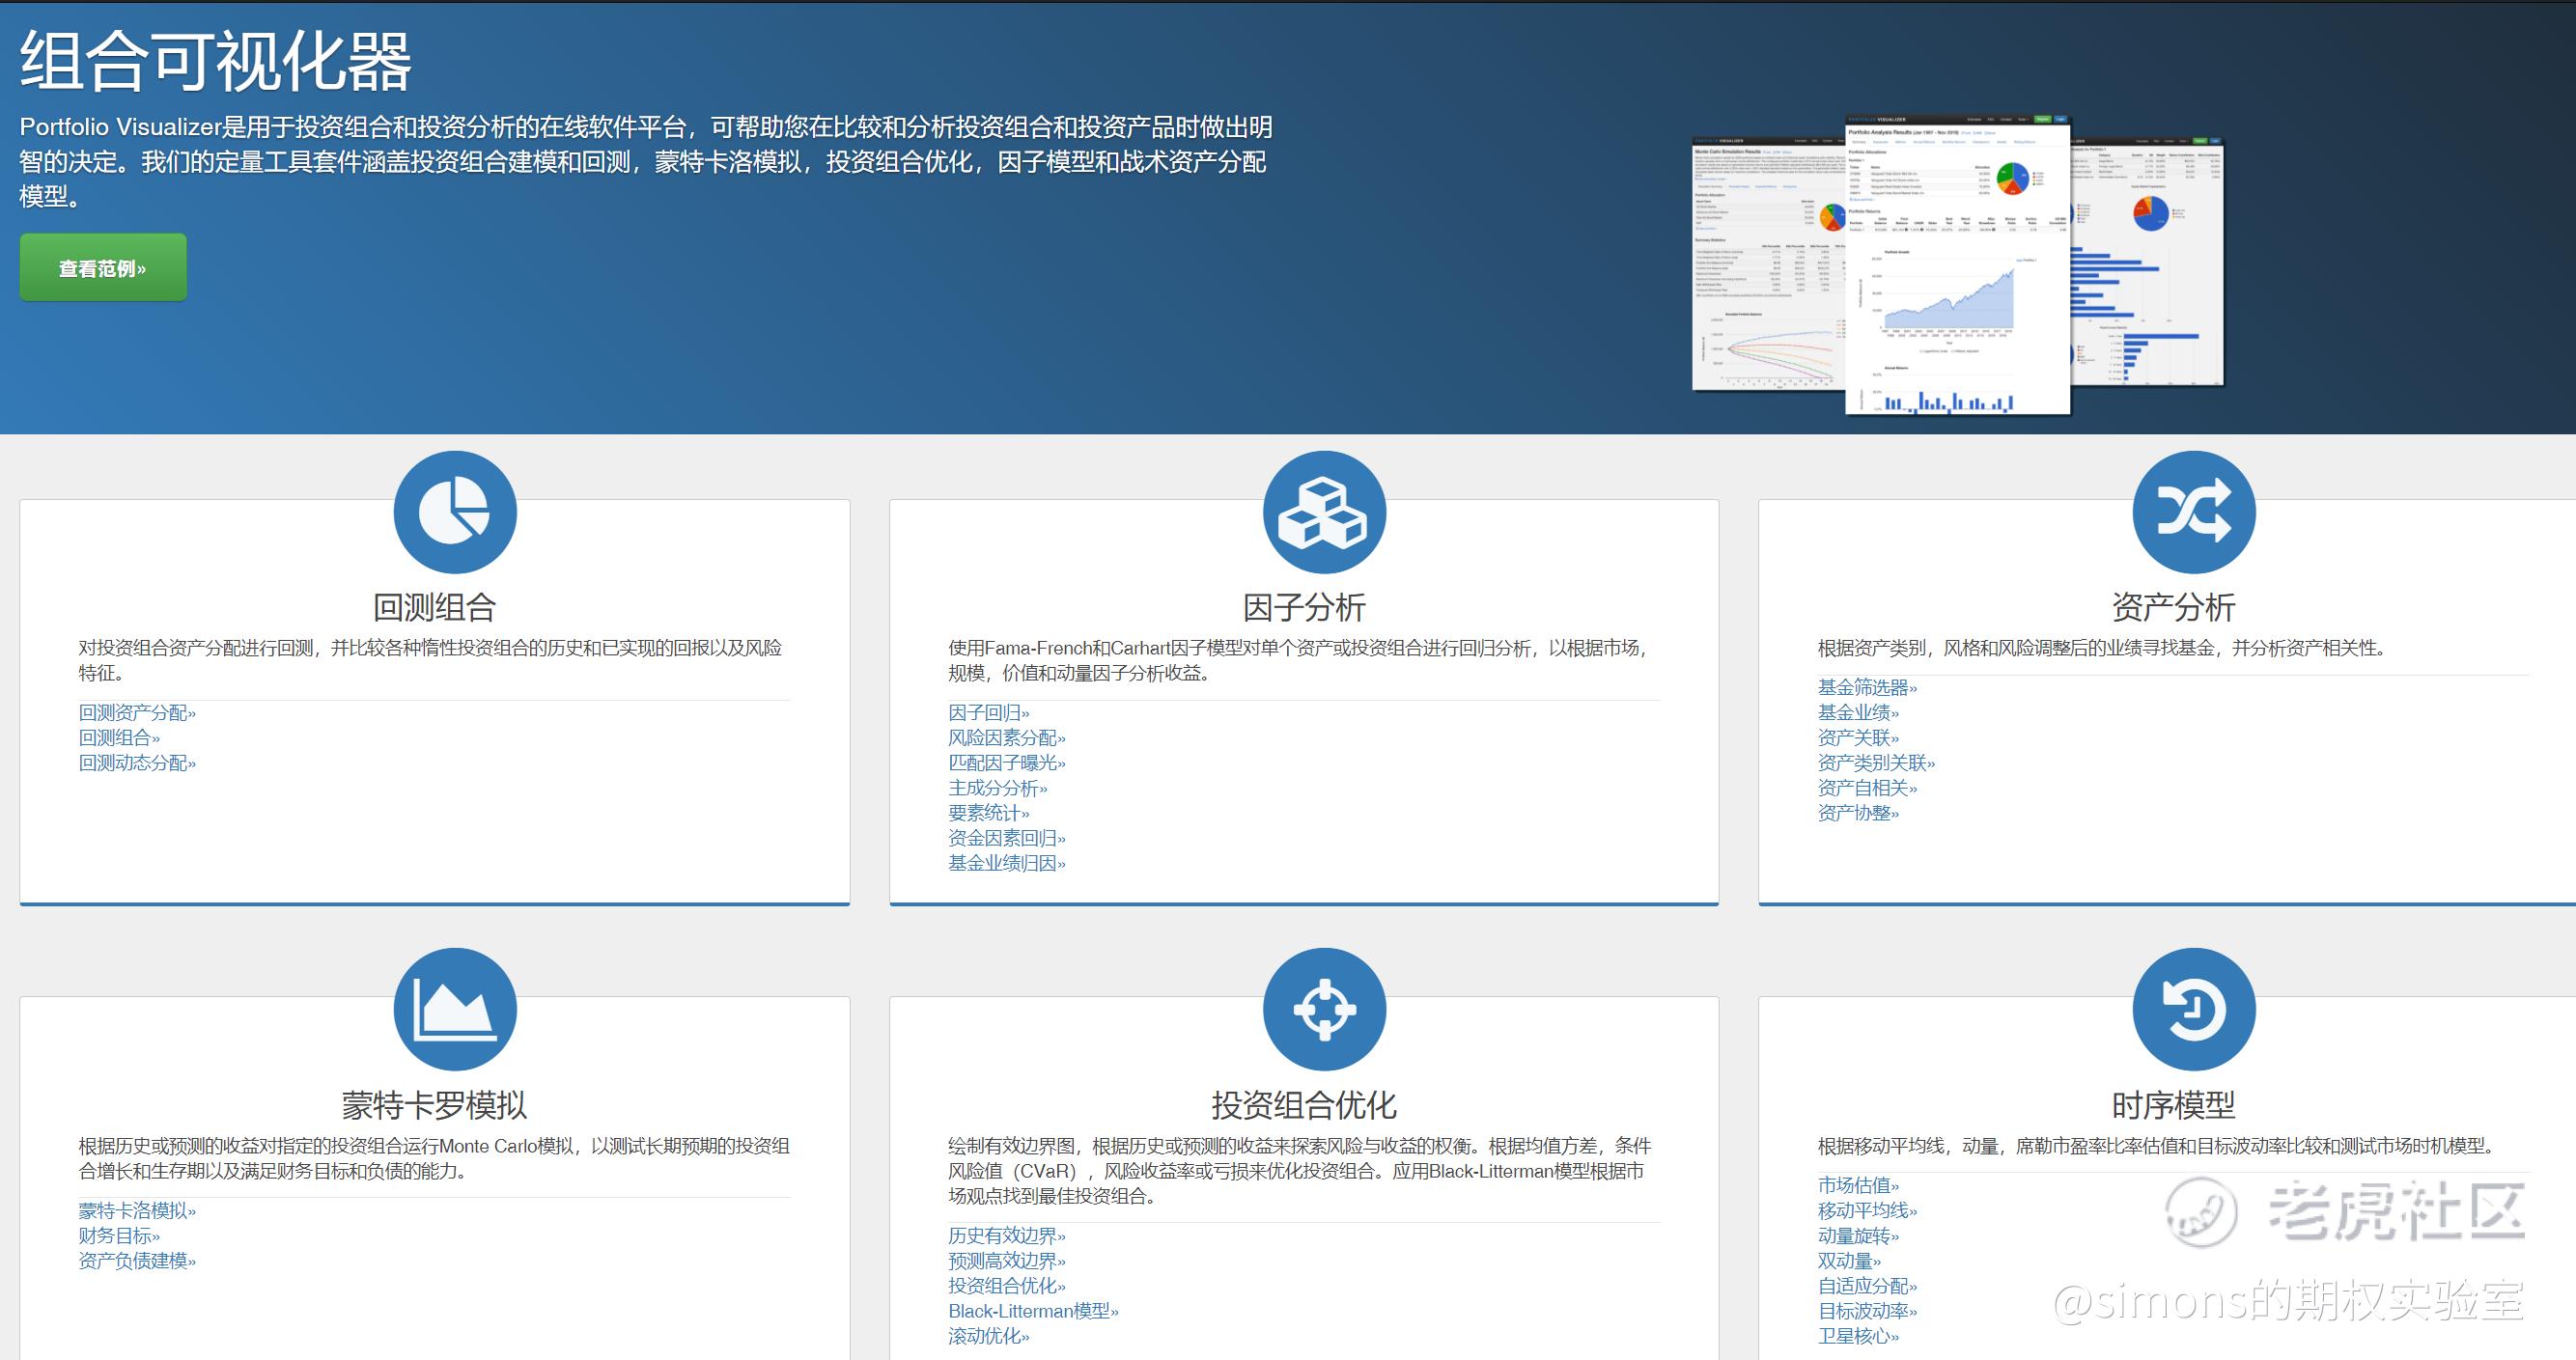Click the 回测组合 card heading

coord(435,608)
